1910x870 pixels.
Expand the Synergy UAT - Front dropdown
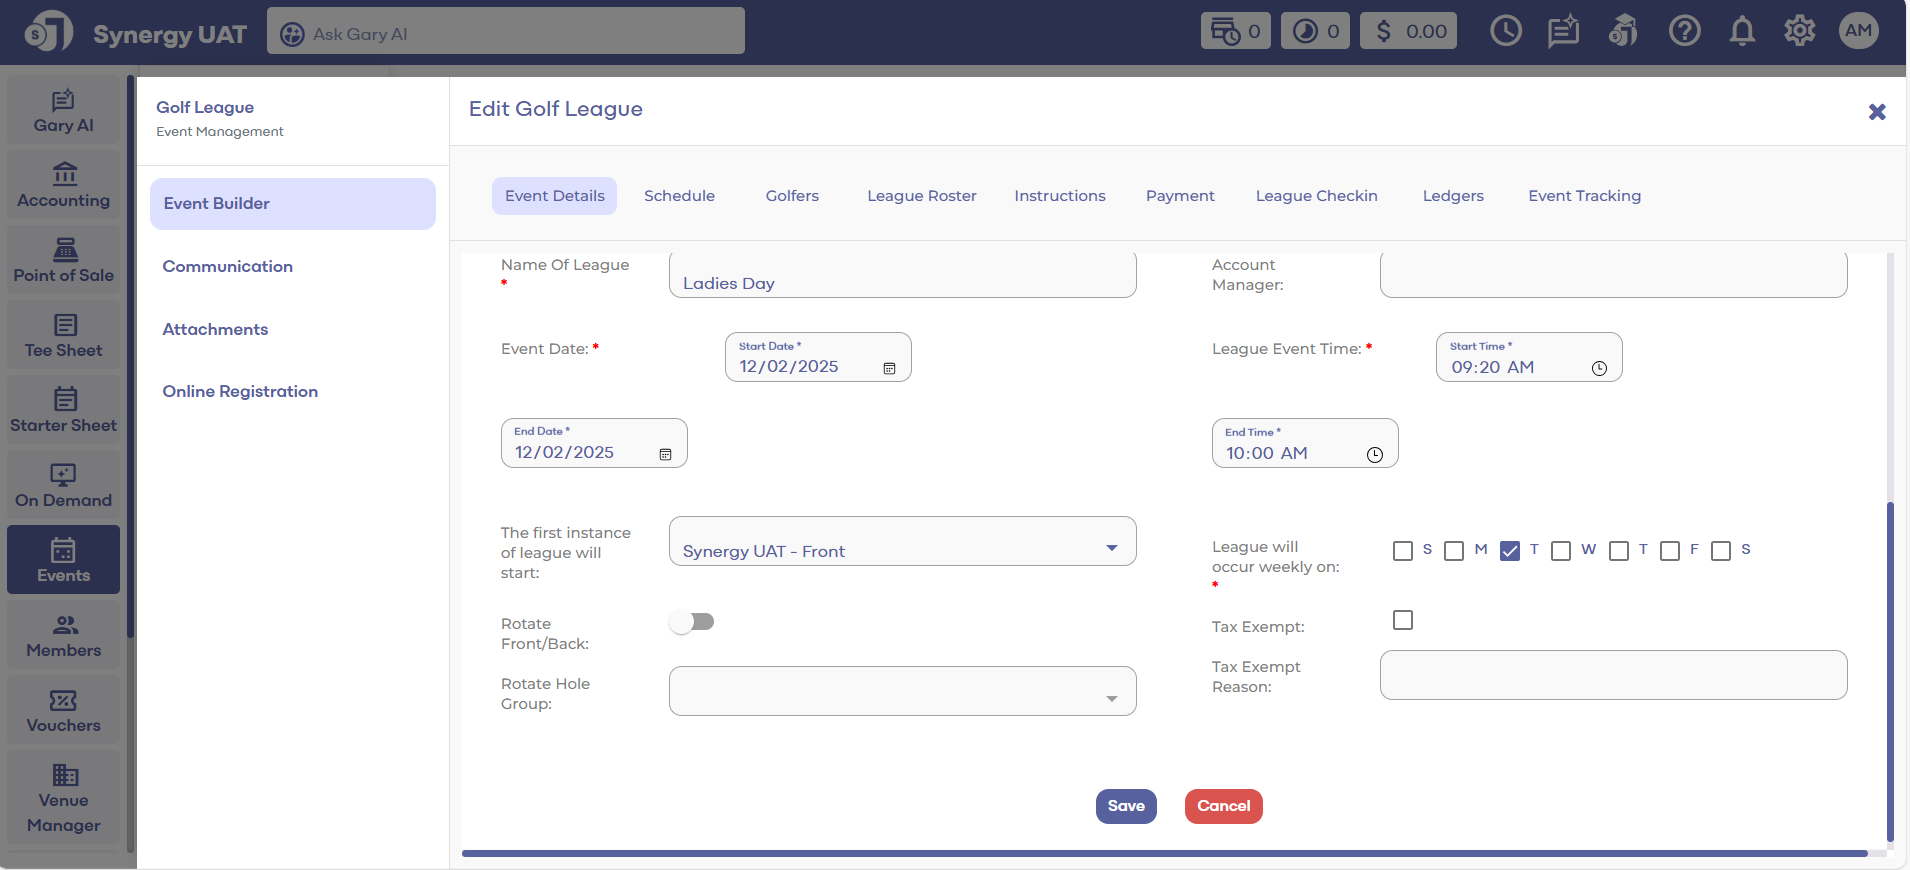point(1111,548)
